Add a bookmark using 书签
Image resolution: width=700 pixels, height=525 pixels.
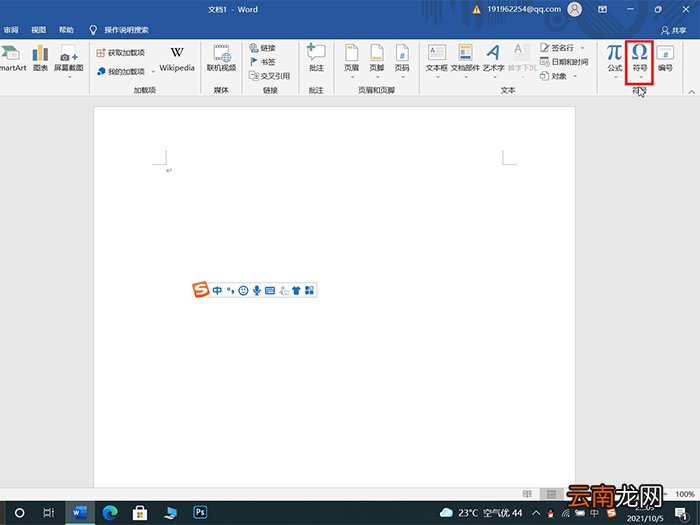(x=262, y=62)
